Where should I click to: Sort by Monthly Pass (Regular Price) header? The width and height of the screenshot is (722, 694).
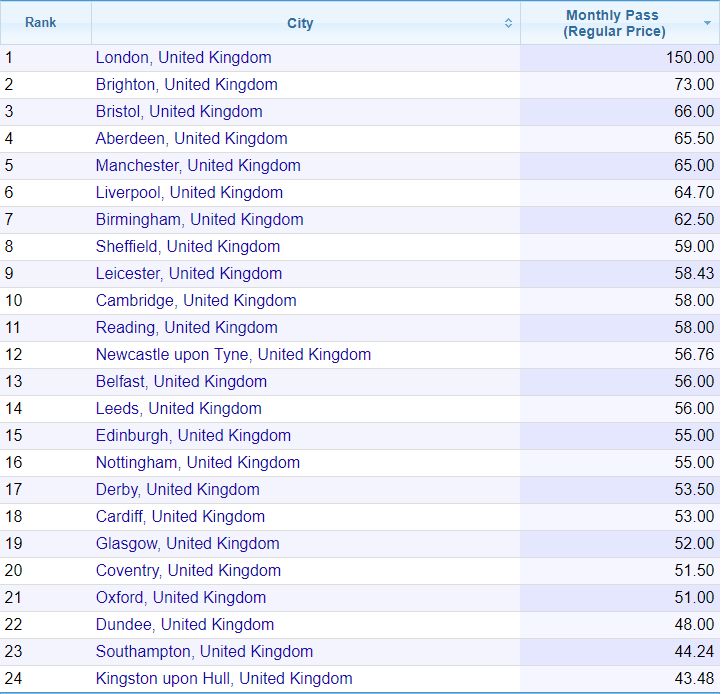[615, 23]
